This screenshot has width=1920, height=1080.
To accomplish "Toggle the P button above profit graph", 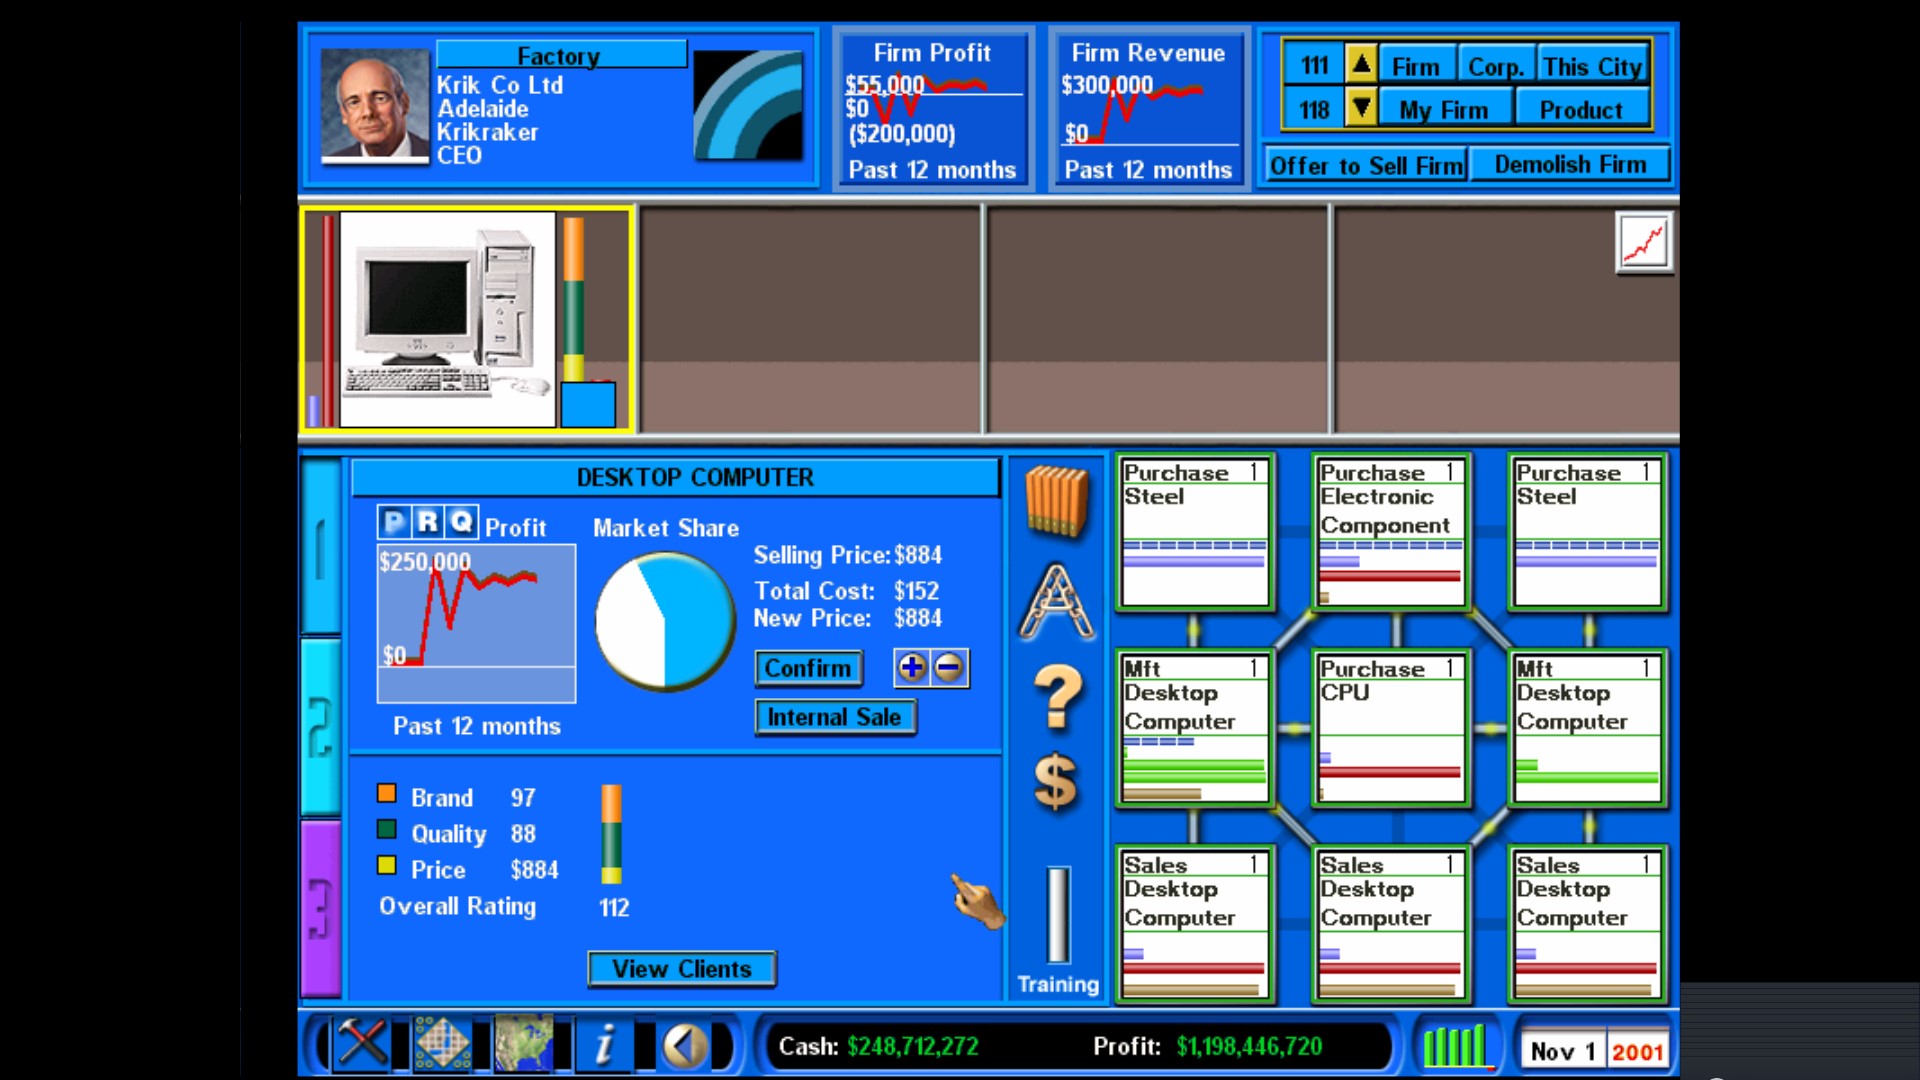I will [394, 522].
